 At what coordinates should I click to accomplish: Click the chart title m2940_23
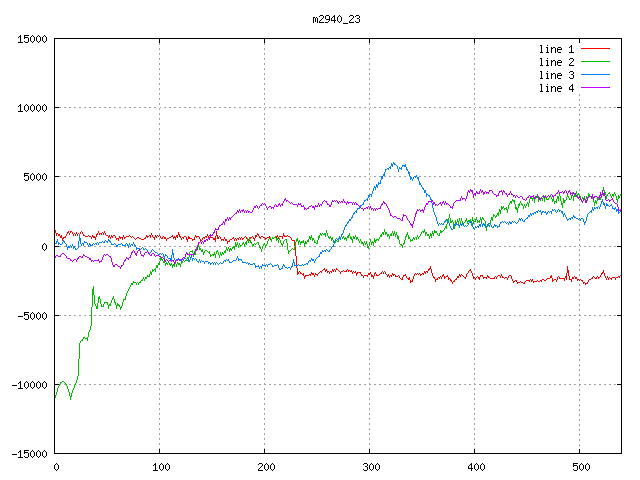tap(335, 19)
